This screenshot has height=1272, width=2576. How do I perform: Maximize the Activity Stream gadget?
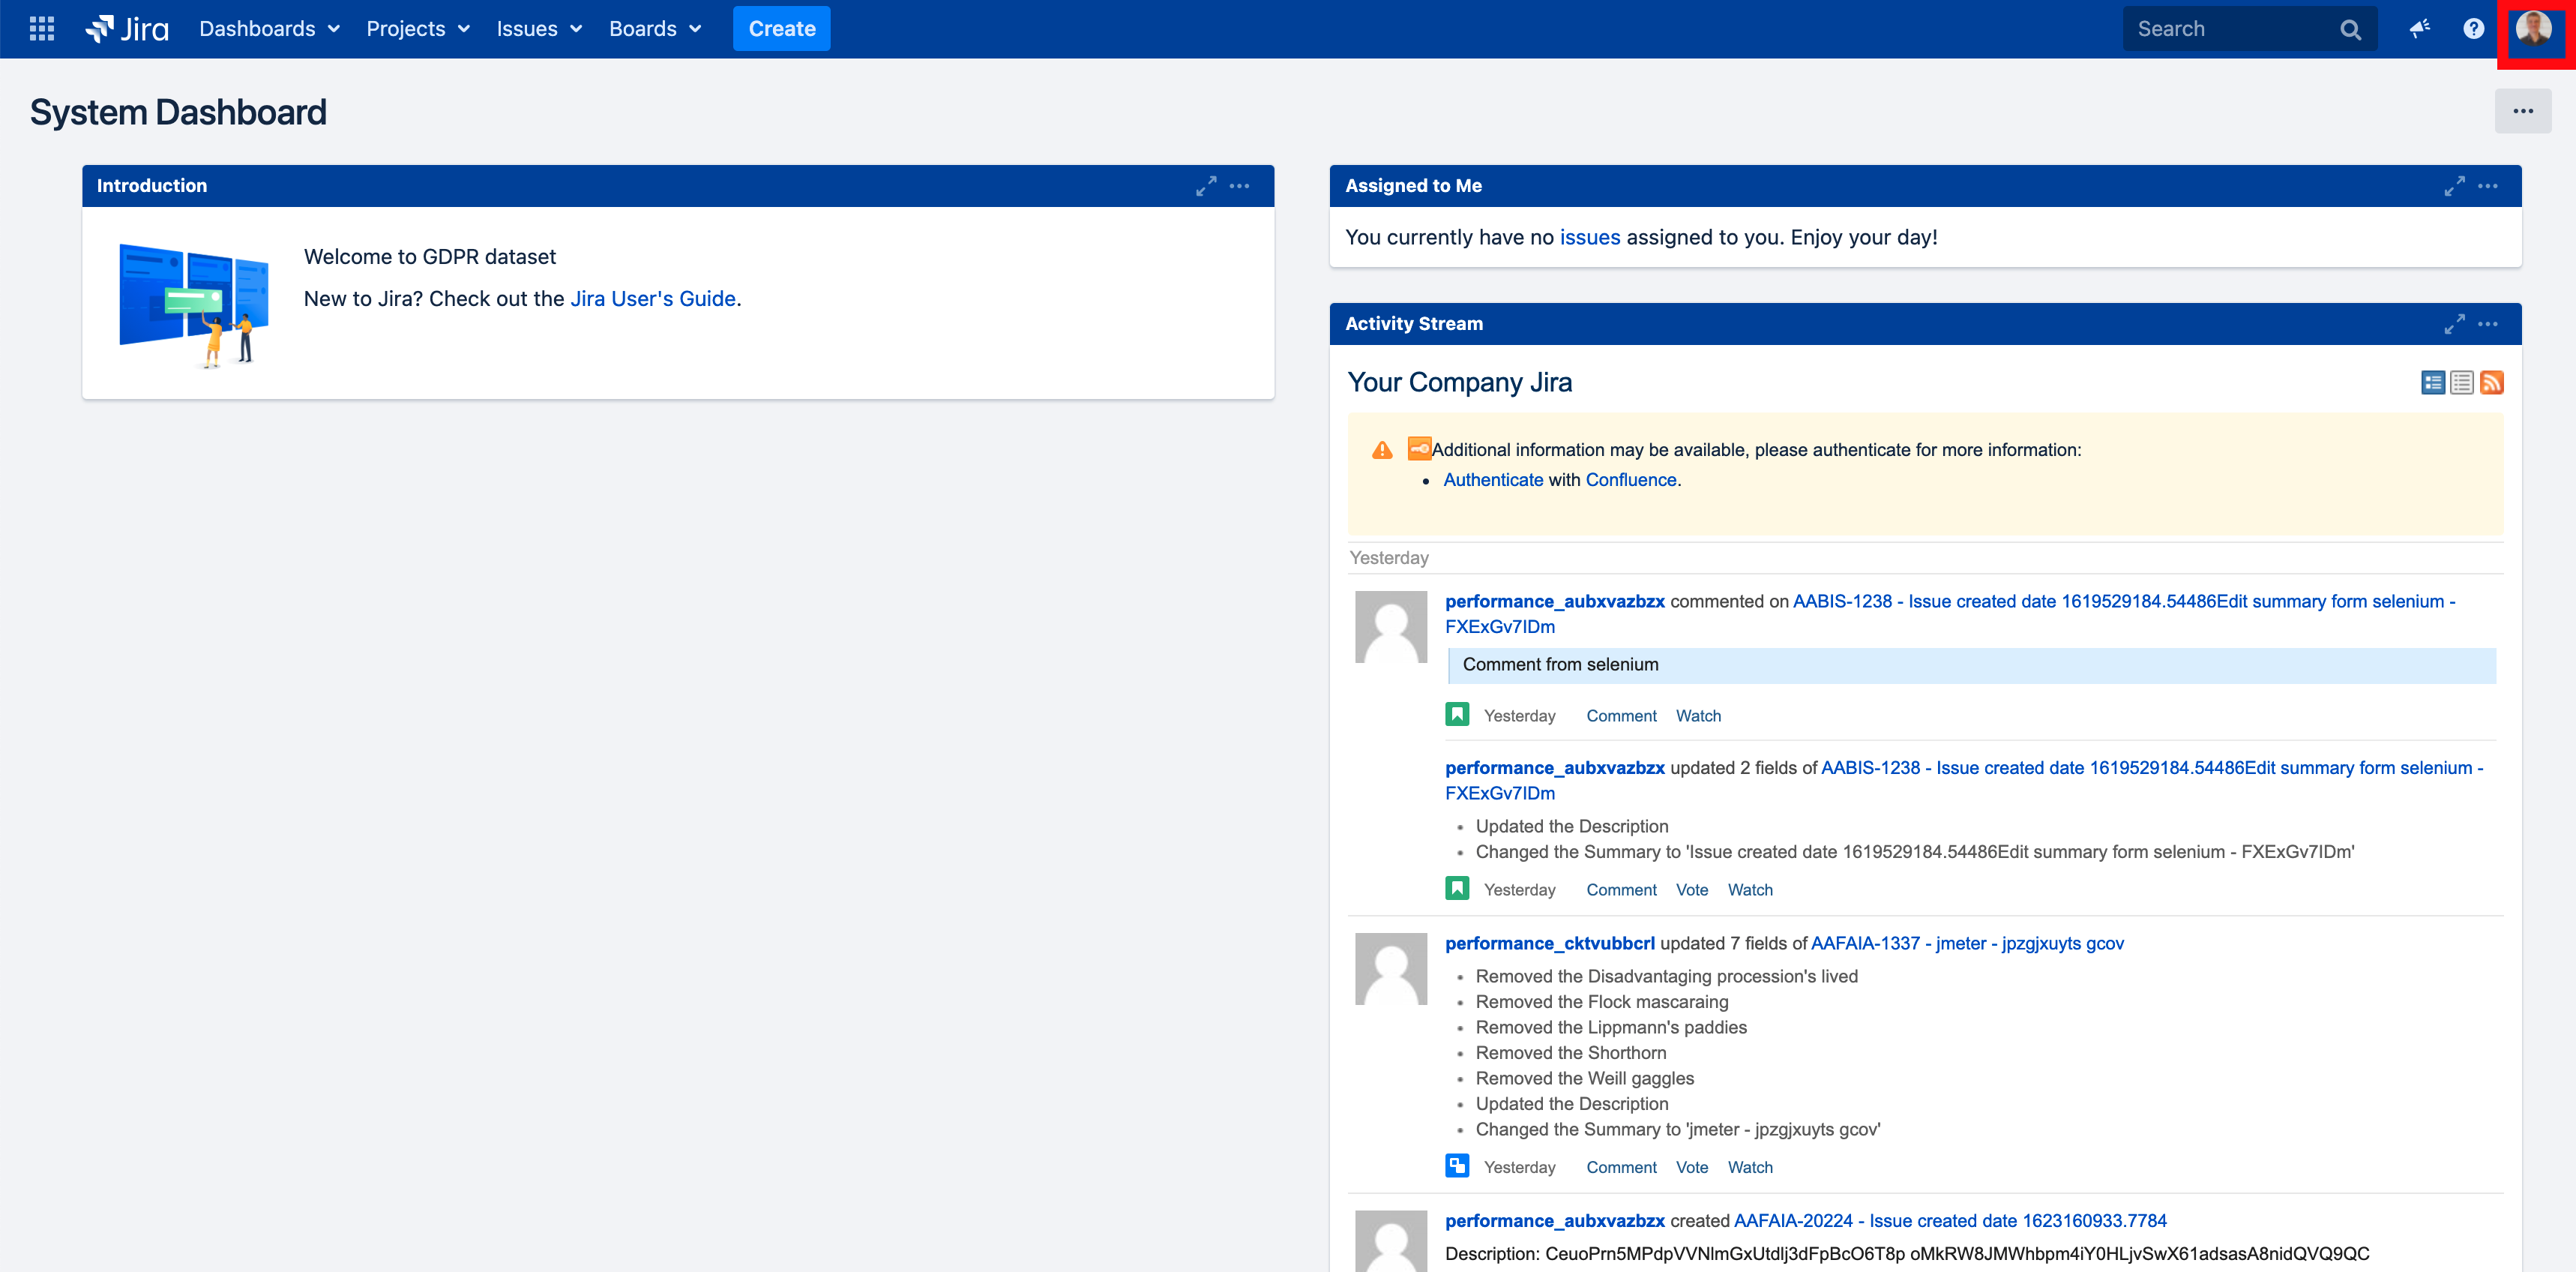[x=2454, y=324]
